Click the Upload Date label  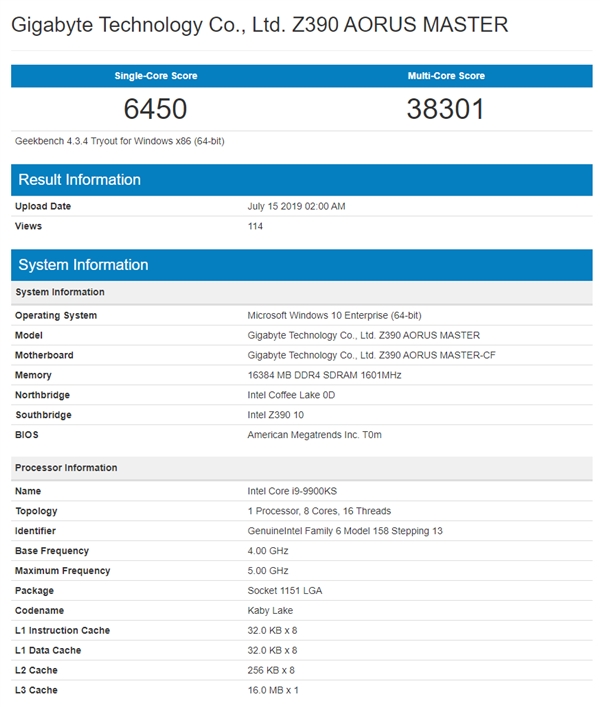coord(43,207)
